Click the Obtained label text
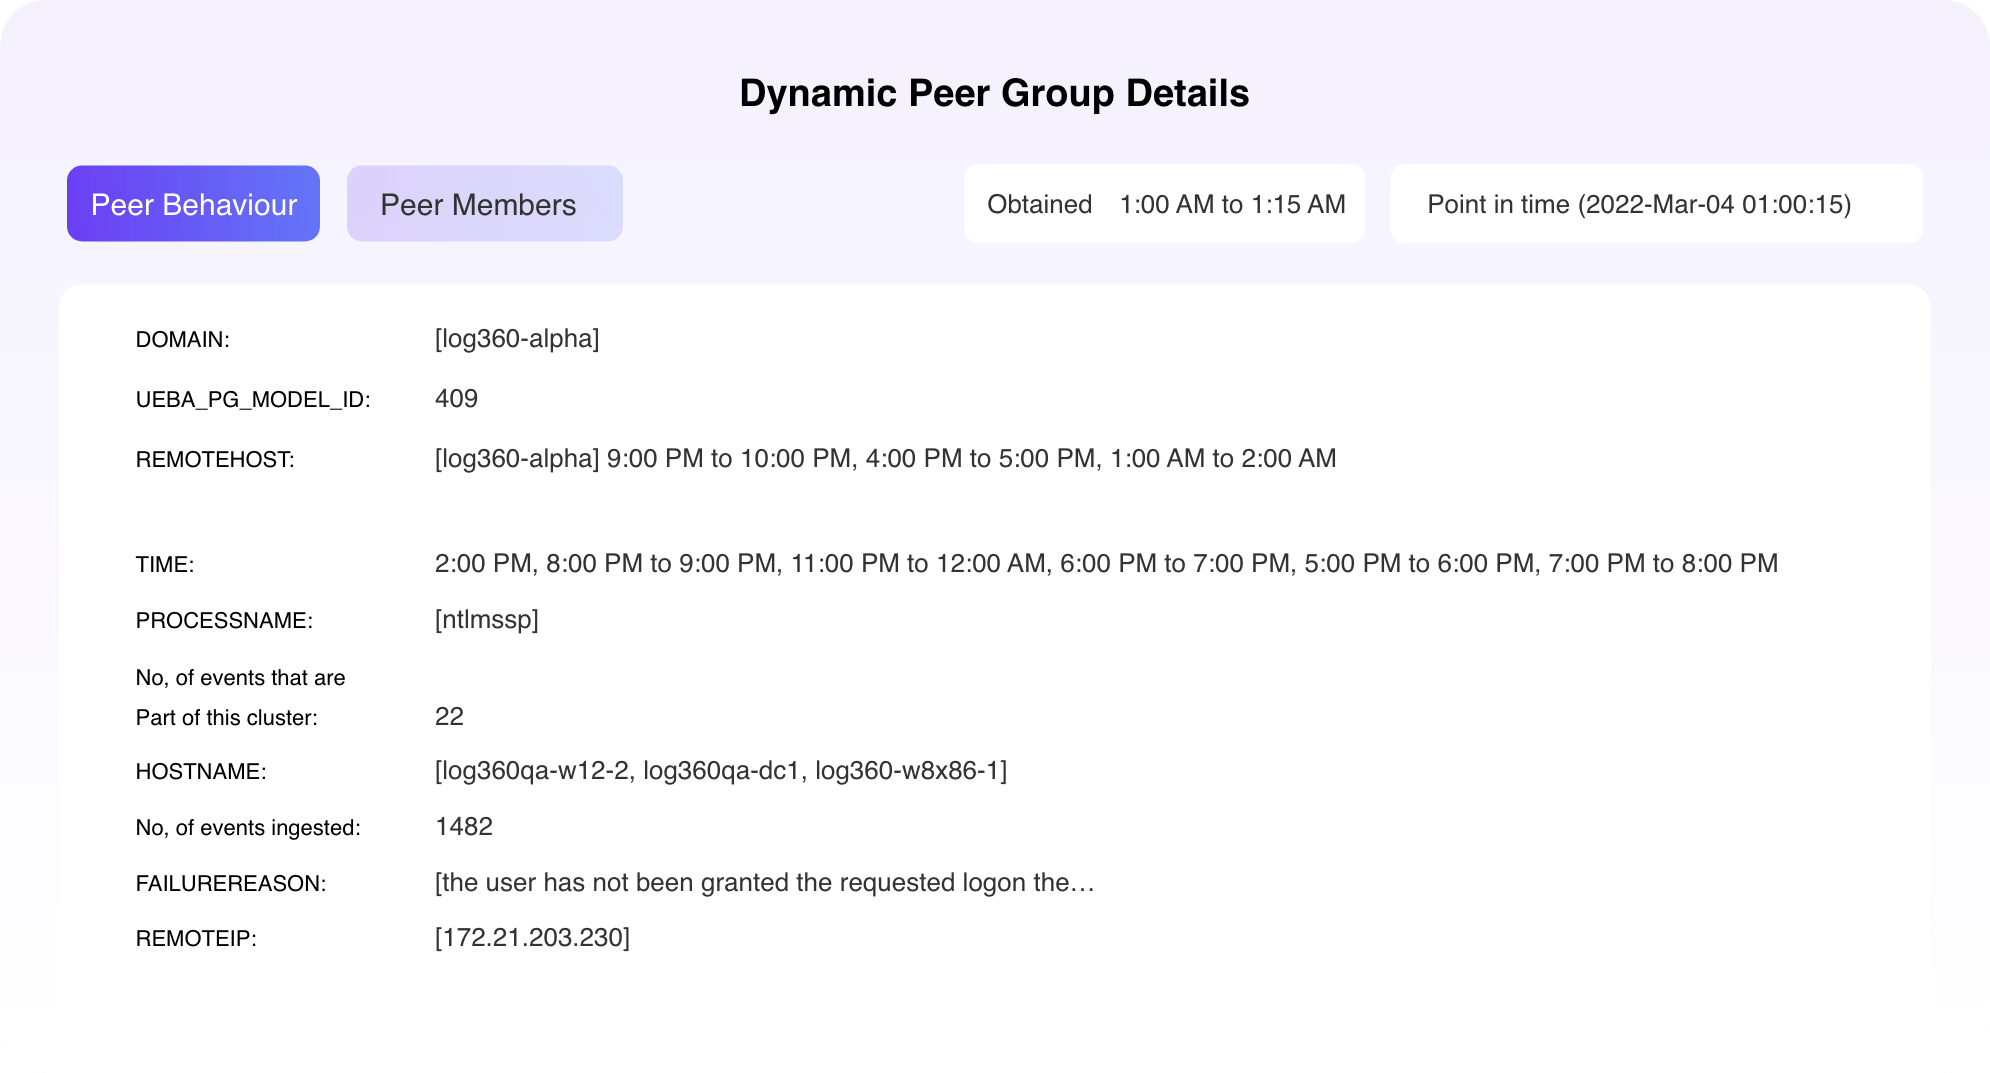This screenshot has width=1990, height=1073. [1038, 203]
